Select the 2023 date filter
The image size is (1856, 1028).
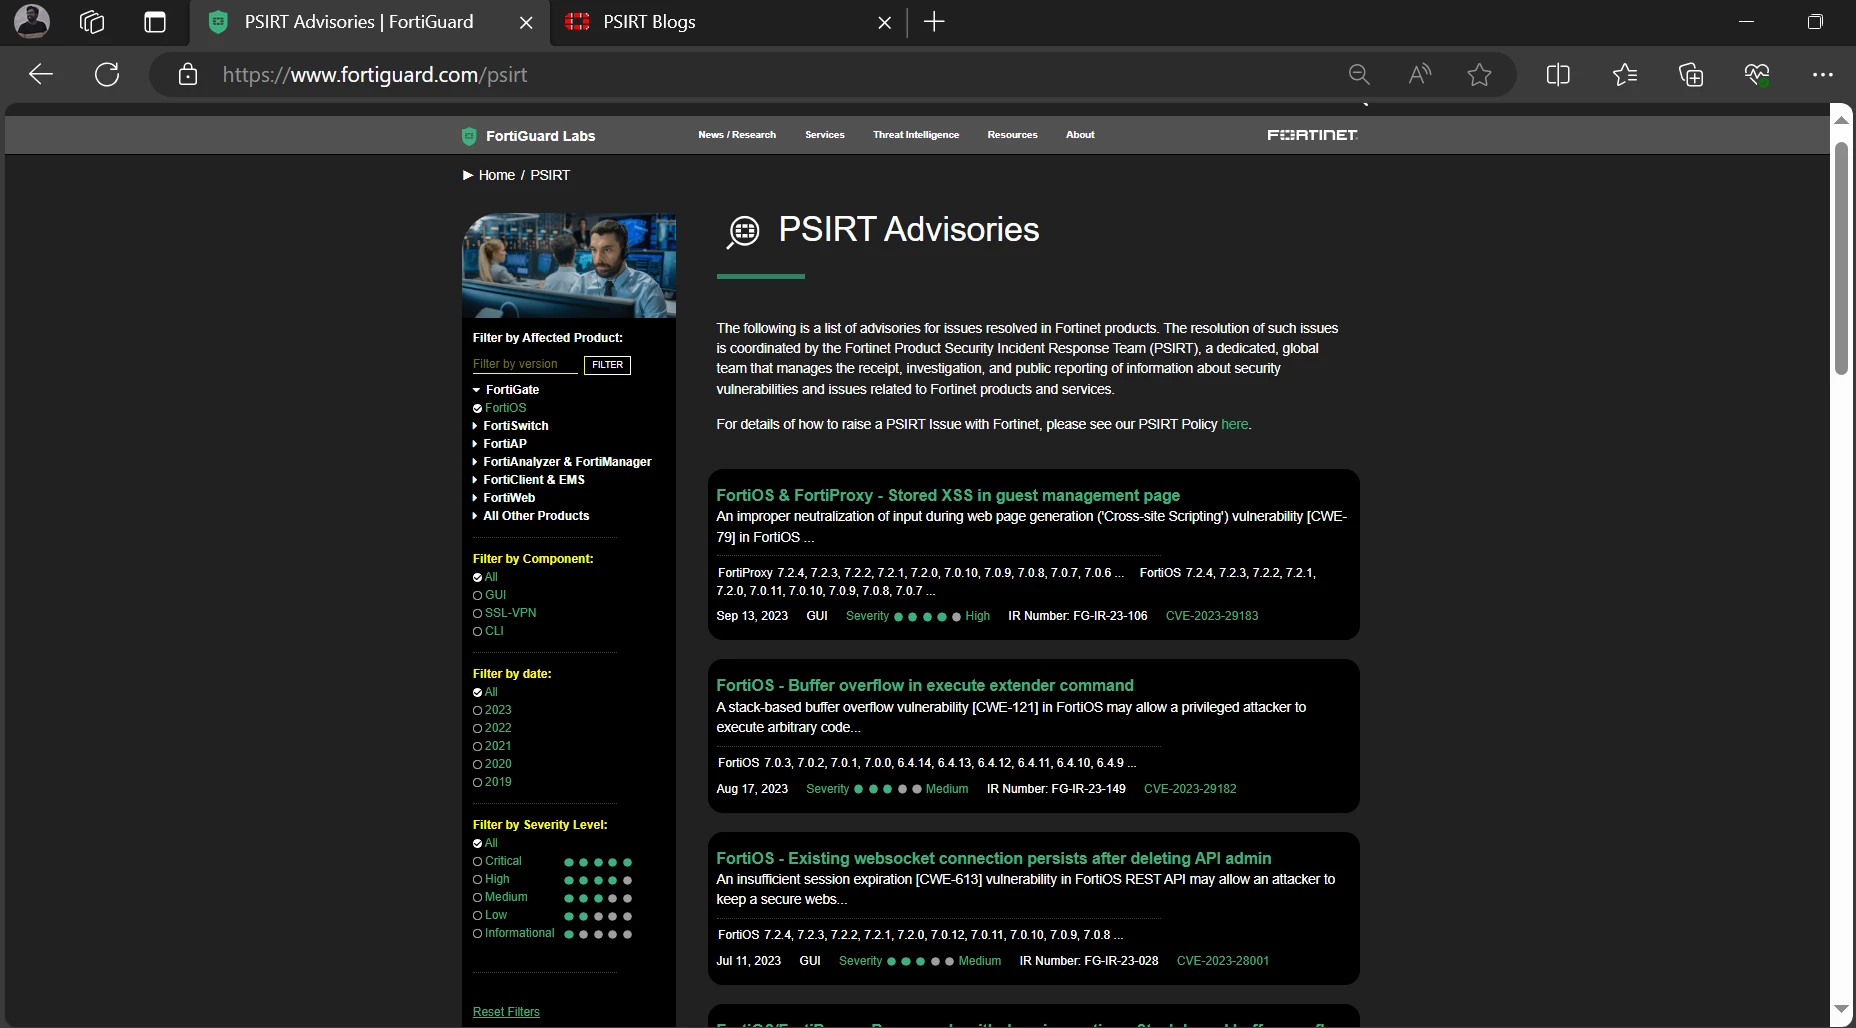tap(492, 710)
